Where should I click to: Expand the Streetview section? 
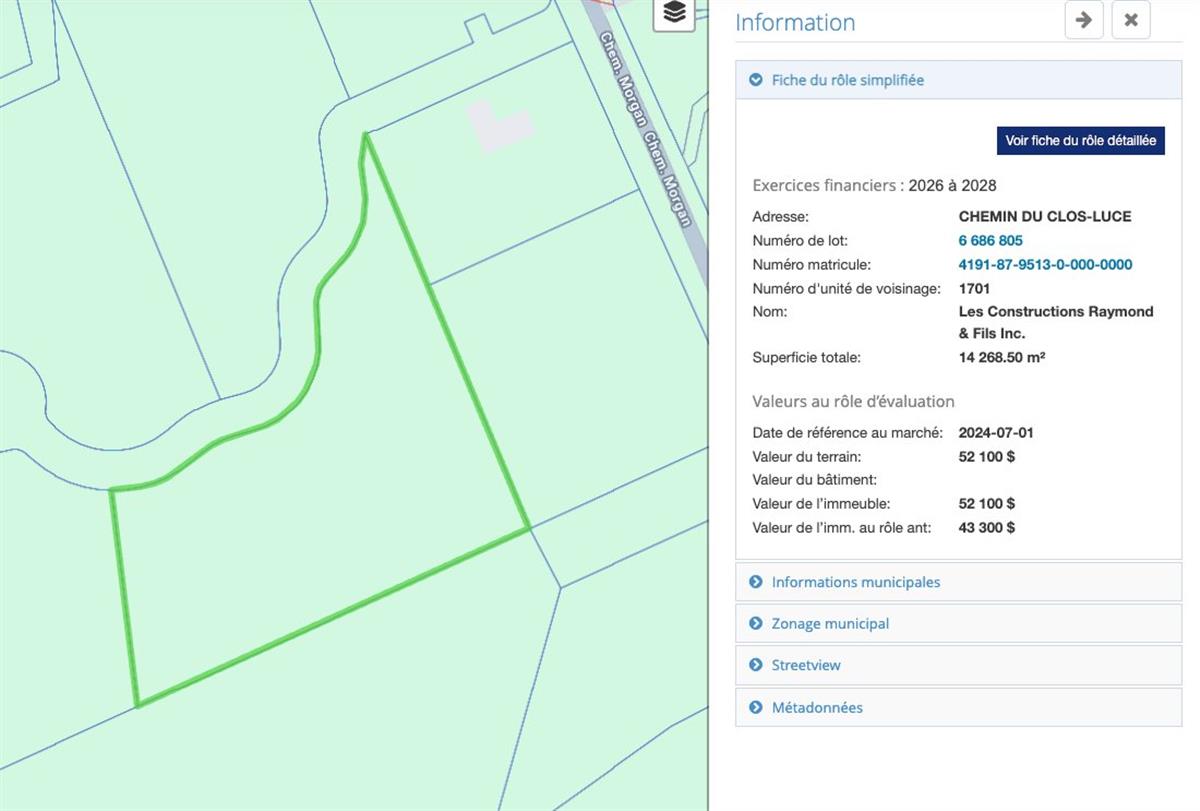pos(958,665)
